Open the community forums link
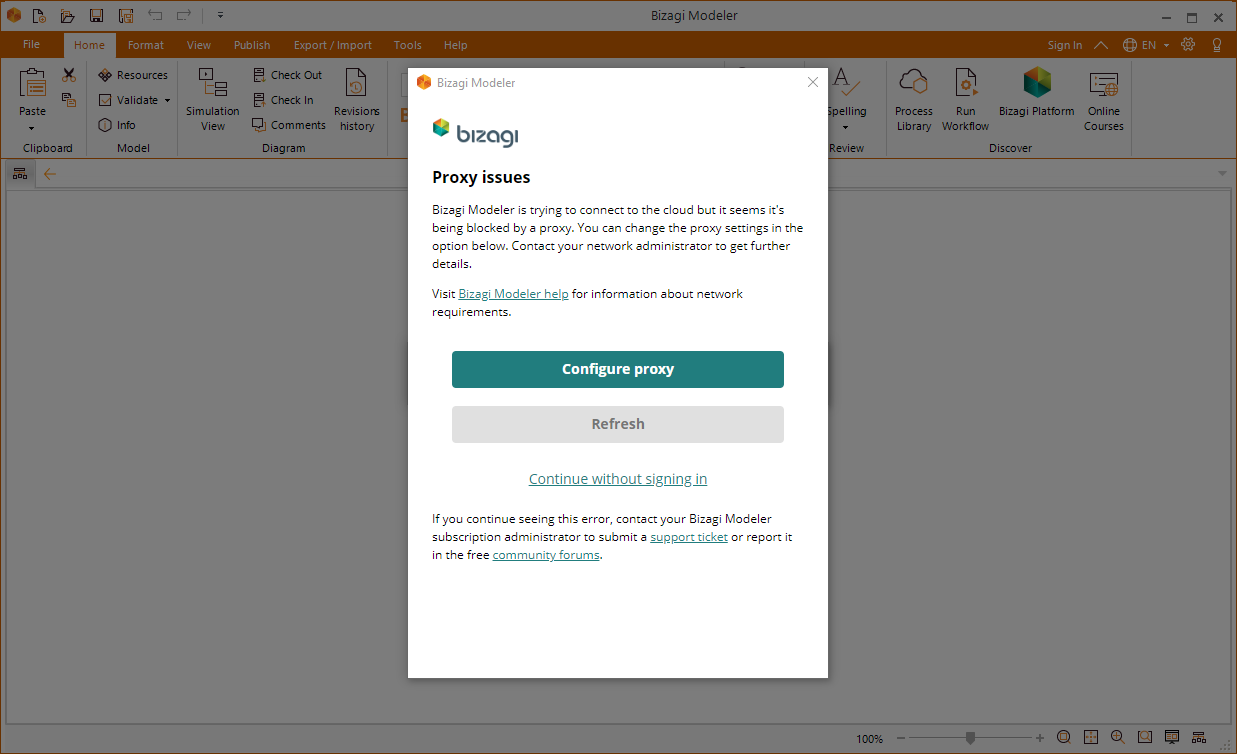 (x=546, y=555)
